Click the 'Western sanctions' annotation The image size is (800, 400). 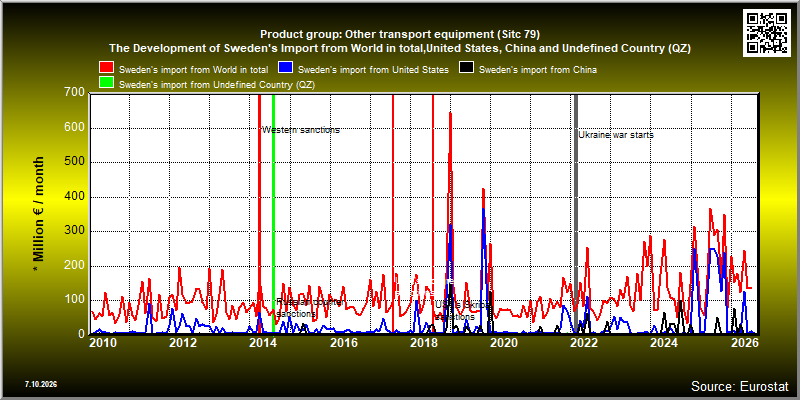click(301, 130)
